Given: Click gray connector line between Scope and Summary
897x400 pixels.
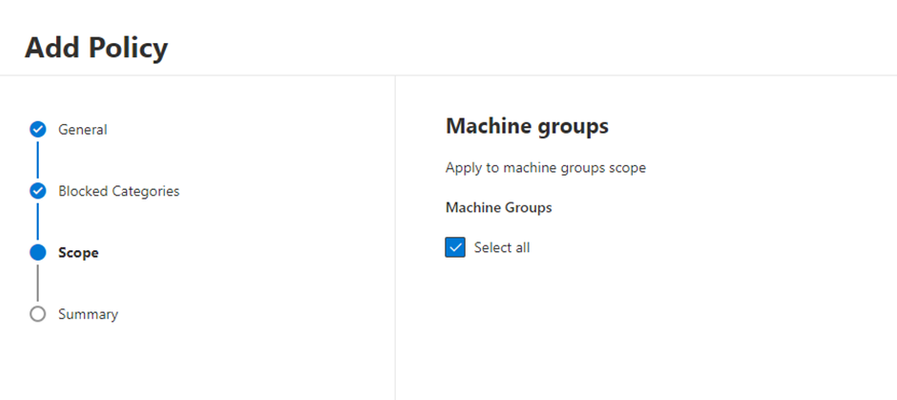Looking at the screenshot, I should point(38,283).
